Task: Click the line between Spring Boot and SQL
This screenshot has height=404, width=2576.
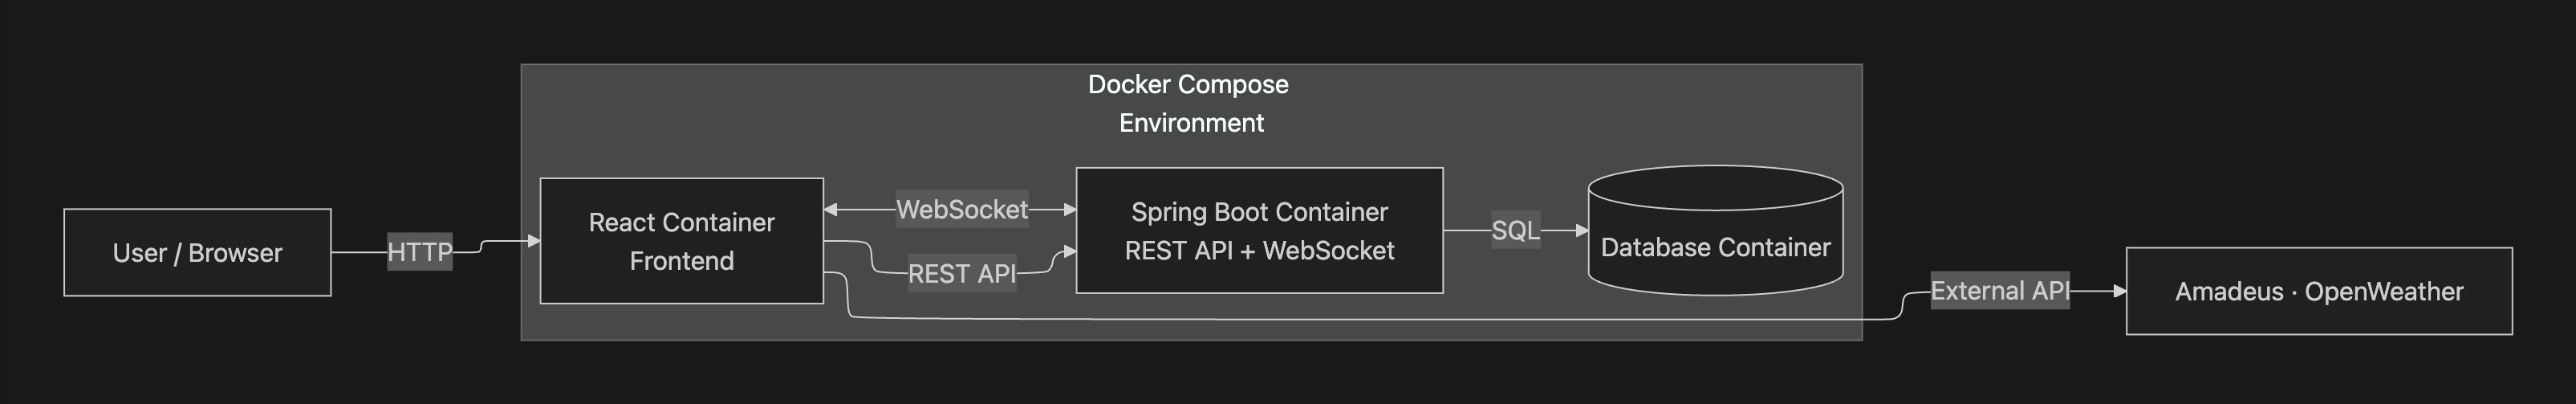Action: click(1467, 231)
